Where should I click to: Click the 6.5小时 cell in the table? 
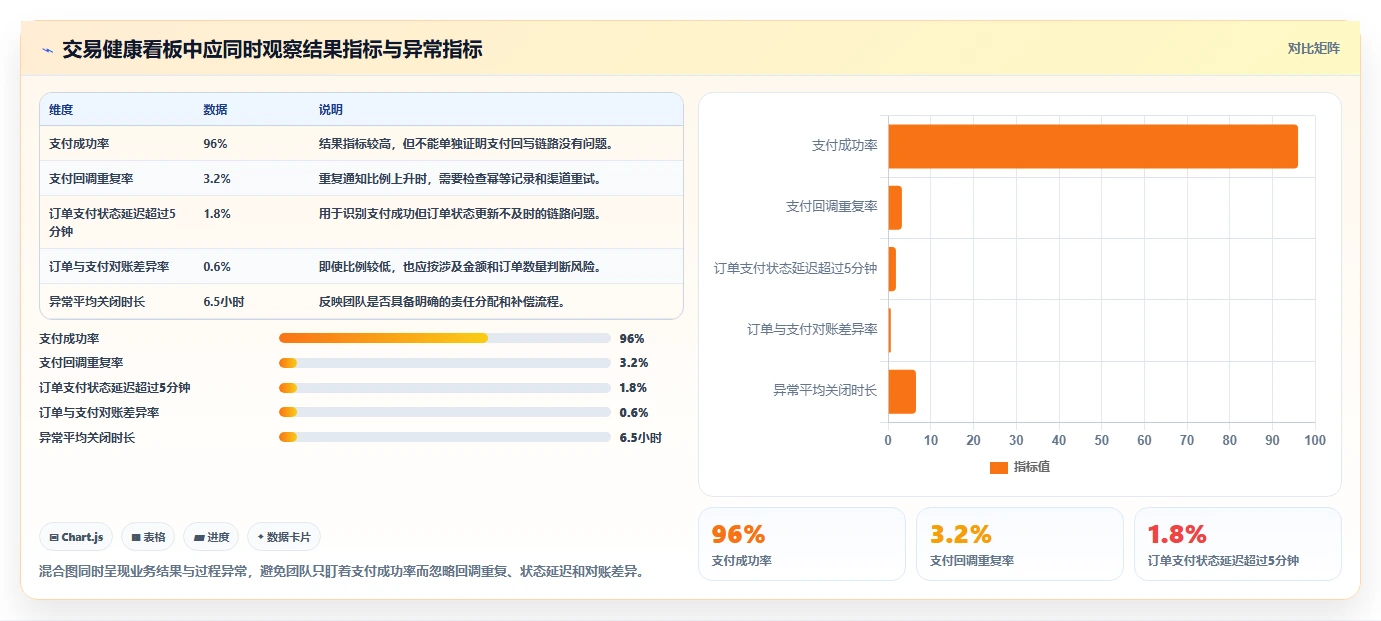pos(223,301)
